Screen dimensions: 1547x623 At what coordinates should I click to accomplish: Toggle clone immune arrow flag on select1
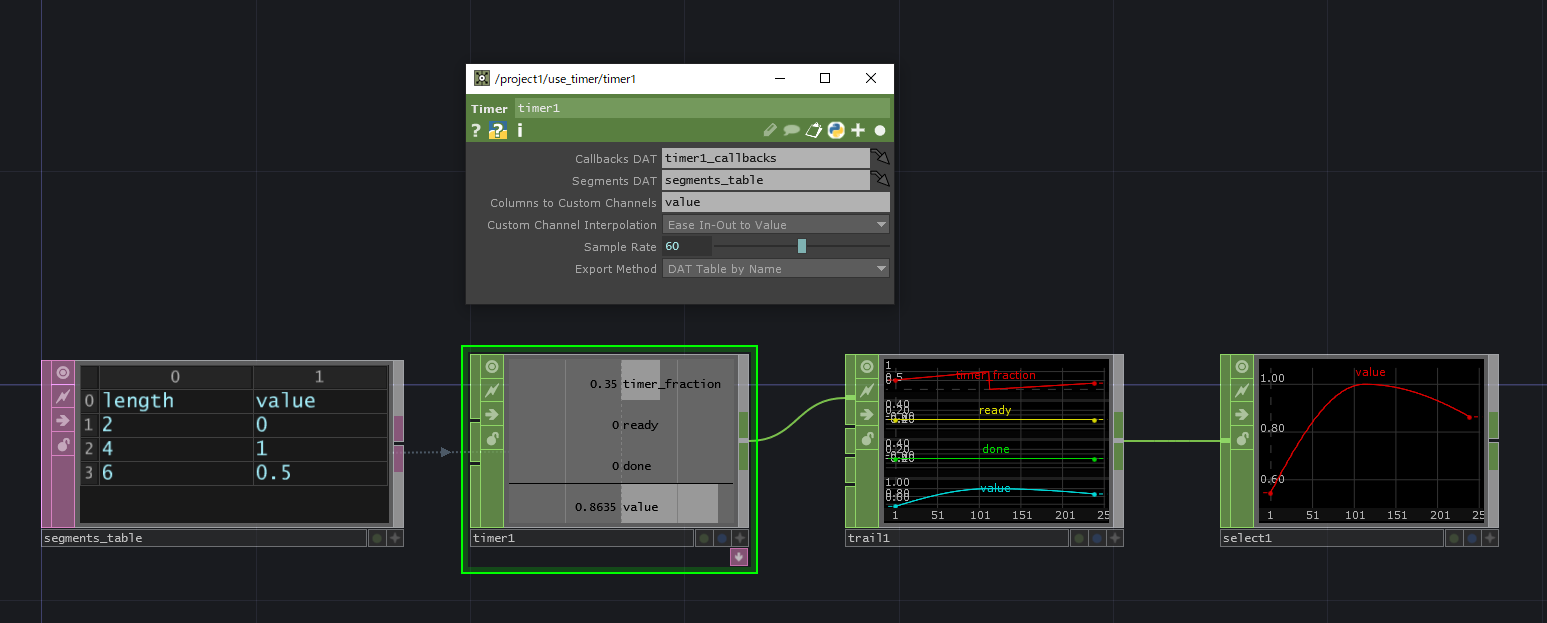pos(1242,415)
